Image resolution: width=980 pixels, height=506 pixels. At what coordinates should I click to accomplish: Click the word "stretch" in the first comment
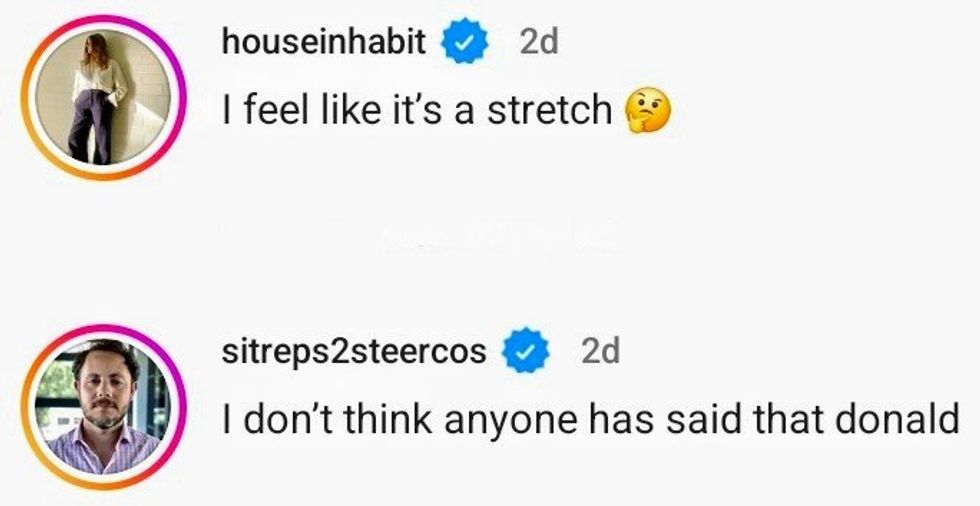pyautogui.click(x=549, y=110)
